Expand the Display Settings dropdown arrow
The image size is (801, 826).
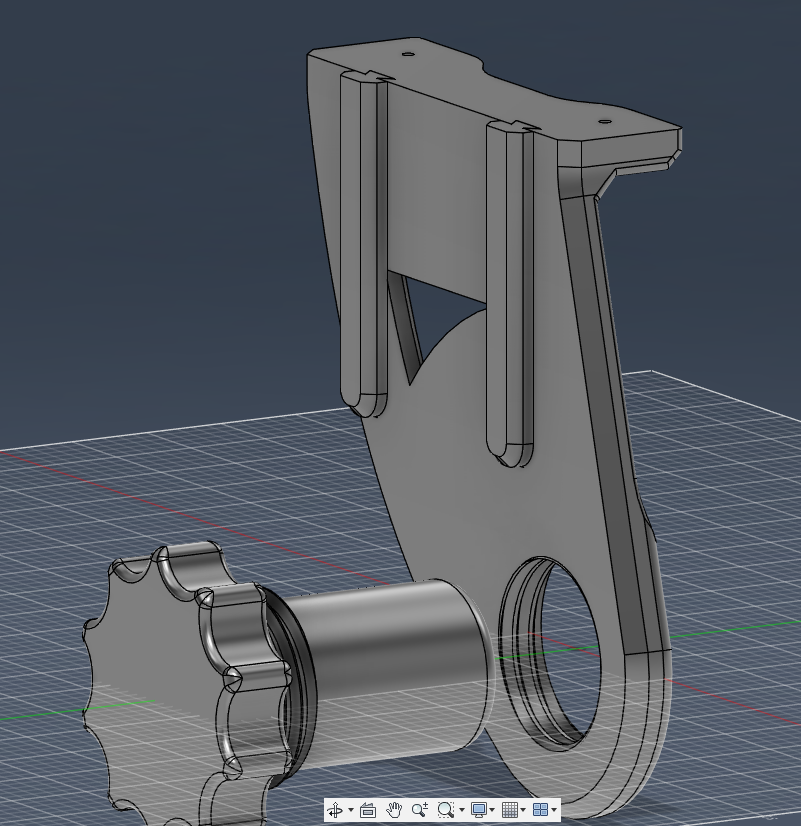point(492,810)
